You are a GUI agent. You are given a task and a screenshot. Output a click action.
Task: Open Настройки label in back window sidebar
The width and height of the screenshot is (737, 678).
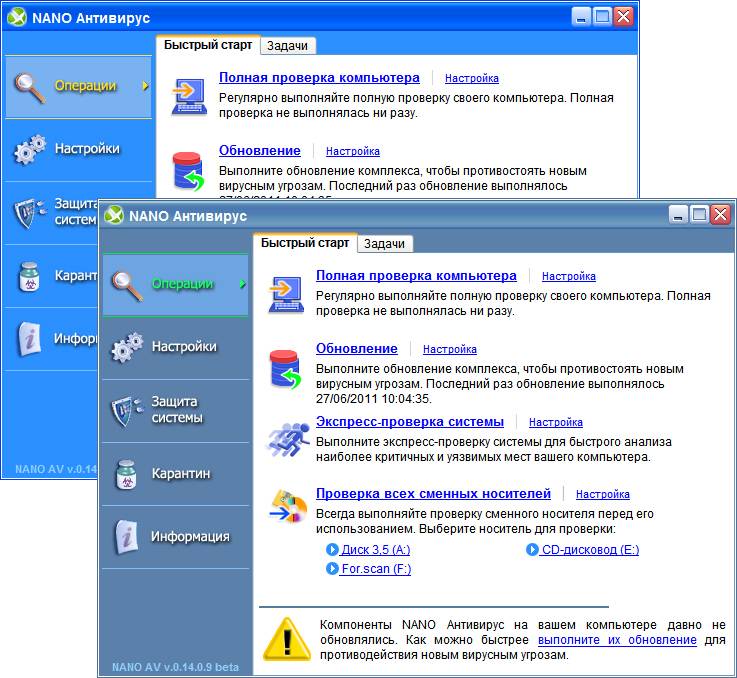[87, 149]
